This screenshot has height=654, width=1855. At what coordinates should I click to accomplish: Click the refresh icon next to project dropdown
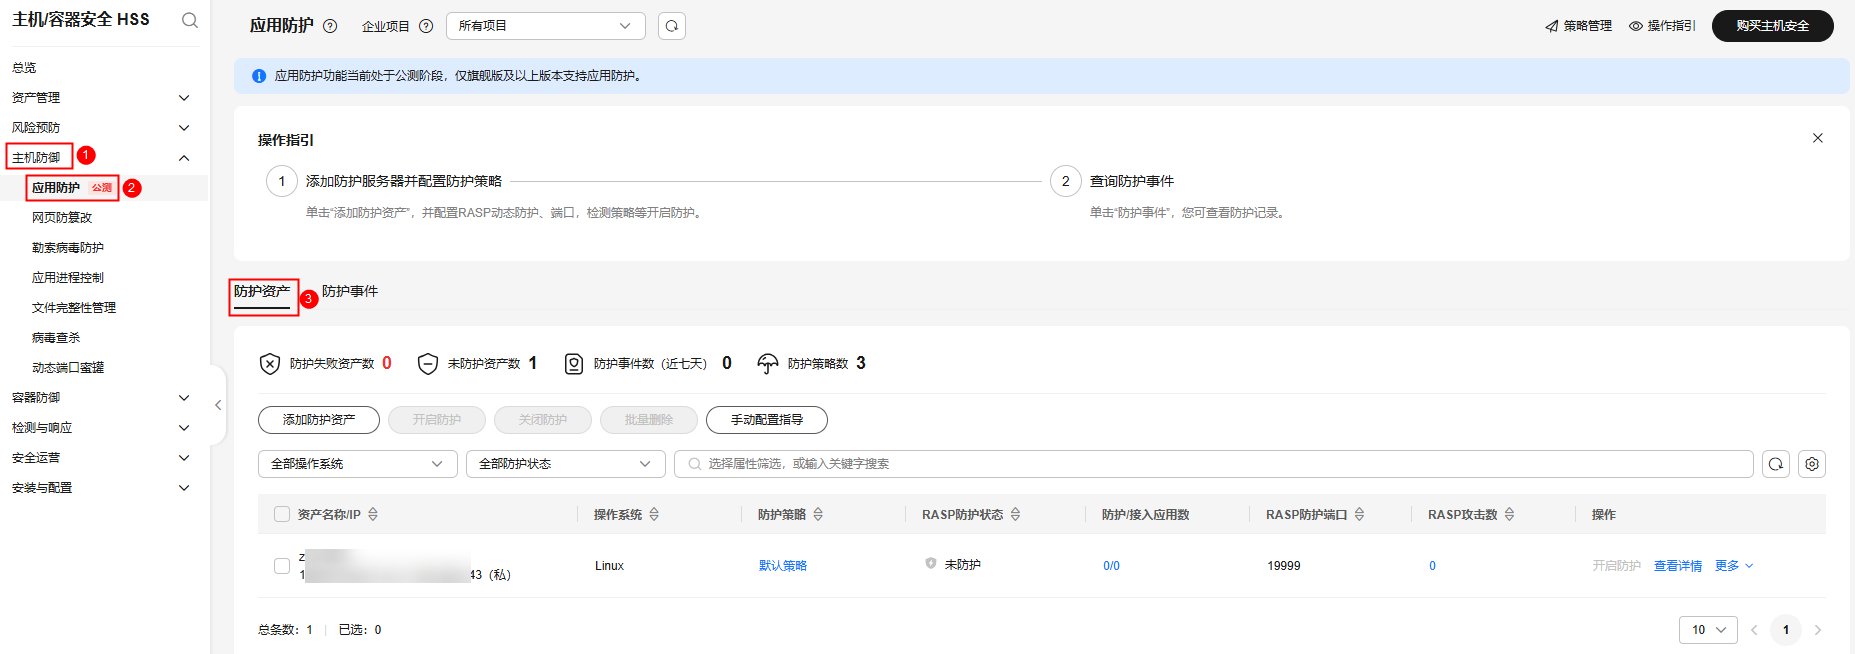pyautogui.click(x=672, y=26)
